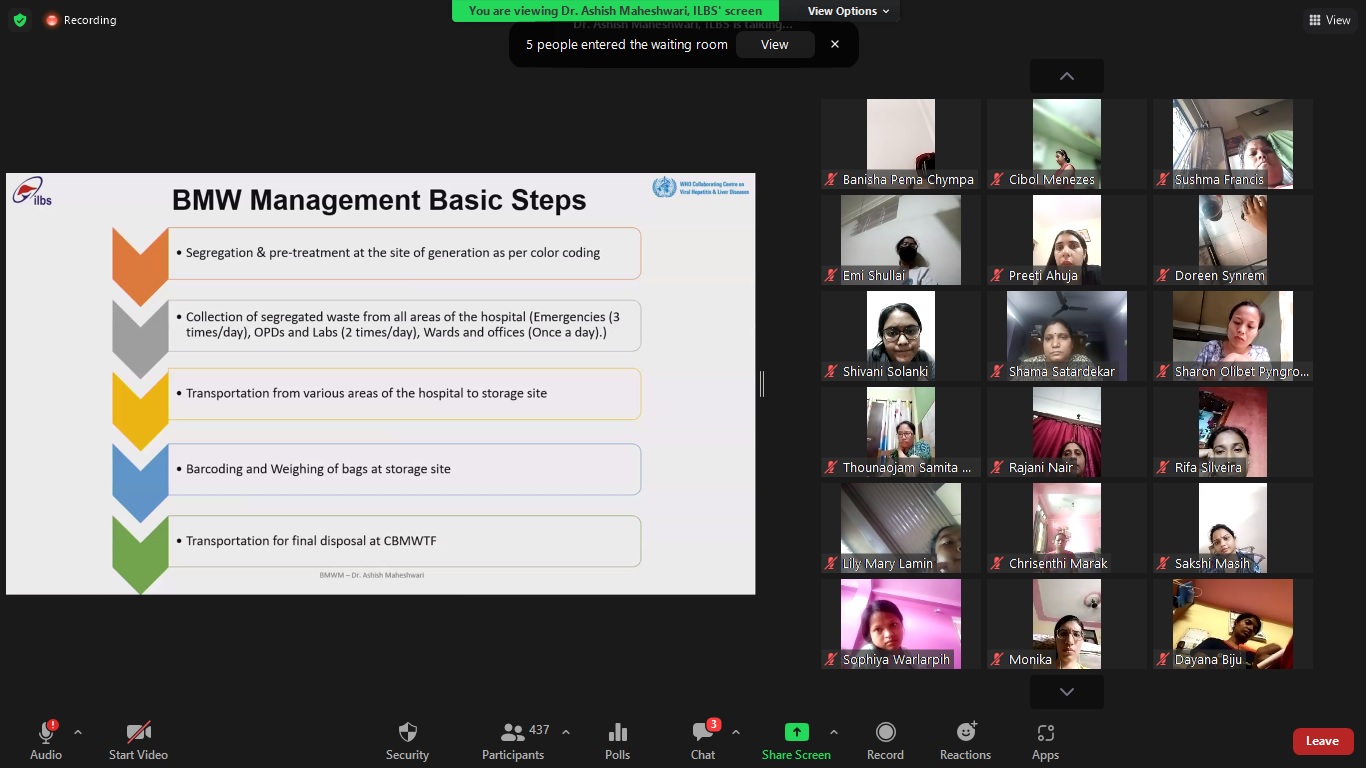Select Sharon Olibet Pyngrope video tile
1368x768 pixels.
[x=1233, y=336]
